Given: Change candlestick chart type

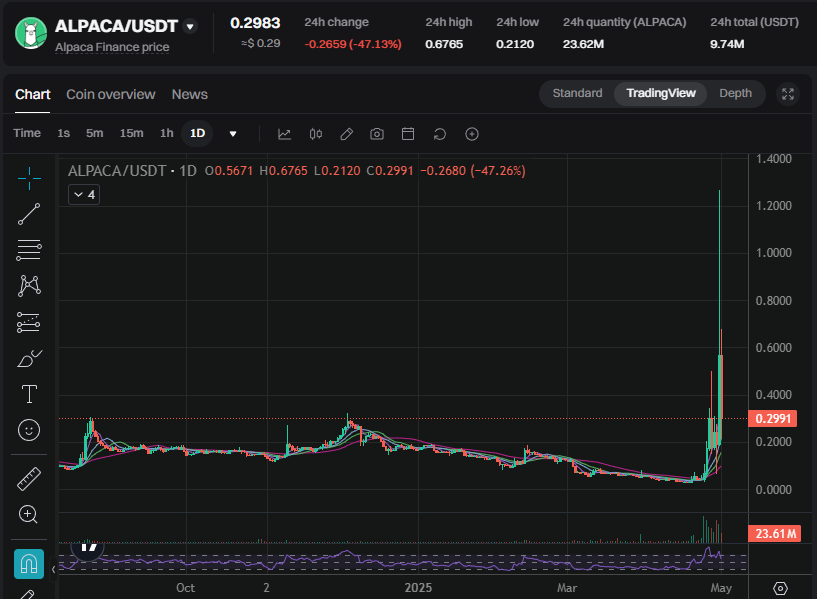Looking at the screenshot, I should 316,134.
